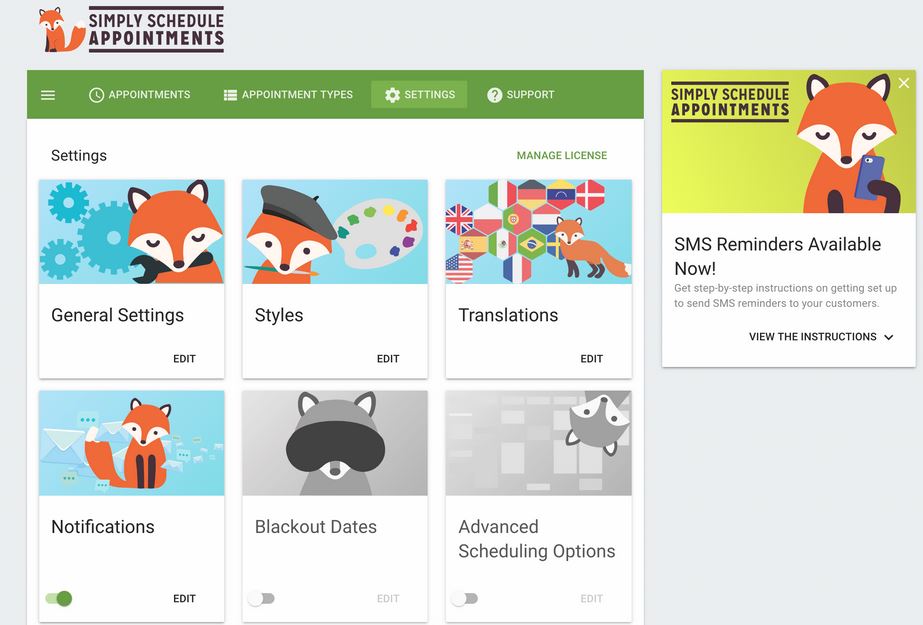Image resolution: width=923 pixels, height=625 pixels.
Task: Click the disabled Edit under Blackout Dates
Action: tap(388, 599)
